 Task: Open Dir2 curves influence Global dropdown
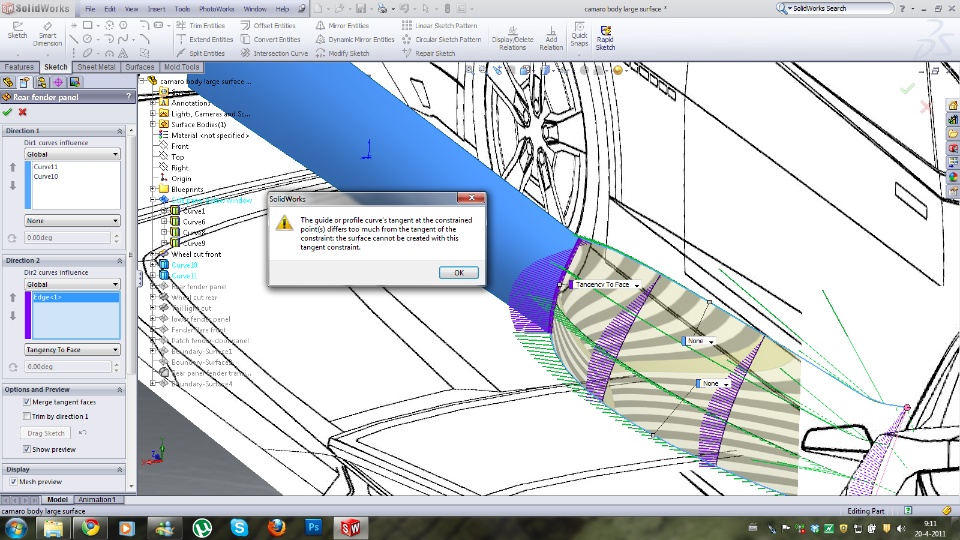(72, 284)
